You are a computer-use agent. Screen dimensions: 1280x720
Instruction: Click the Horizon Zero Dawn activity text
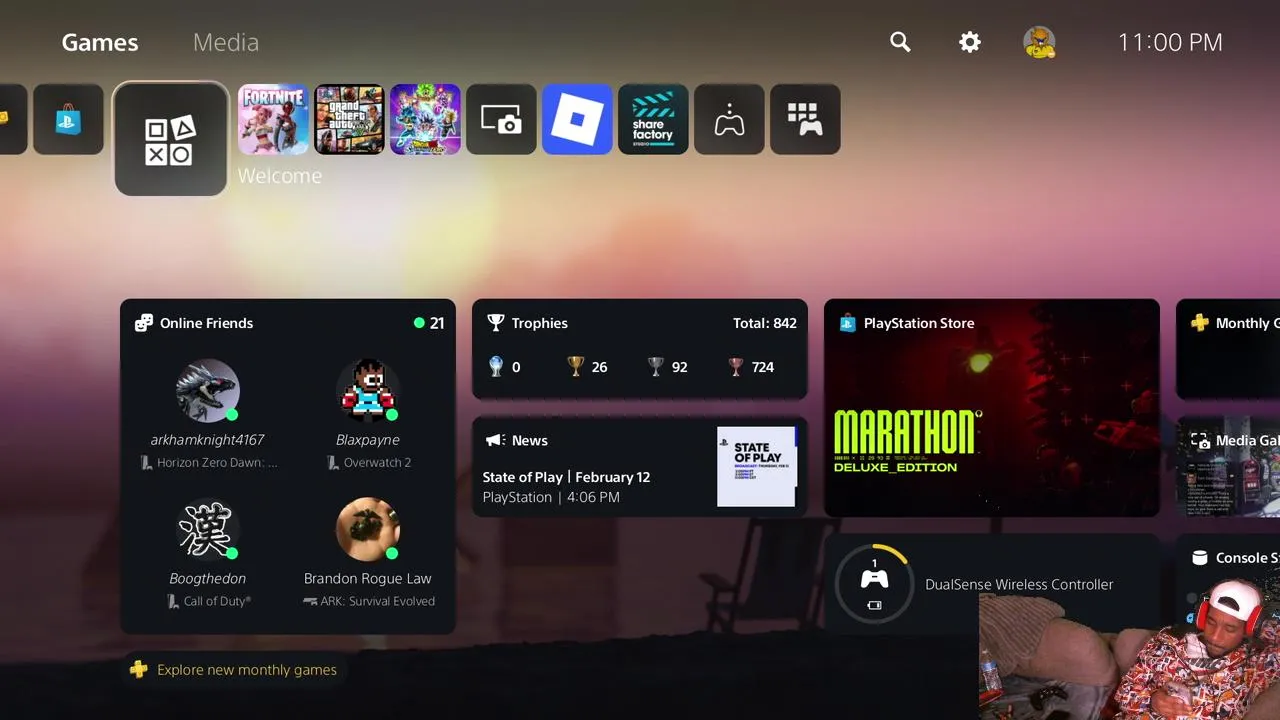pos(217,463)
